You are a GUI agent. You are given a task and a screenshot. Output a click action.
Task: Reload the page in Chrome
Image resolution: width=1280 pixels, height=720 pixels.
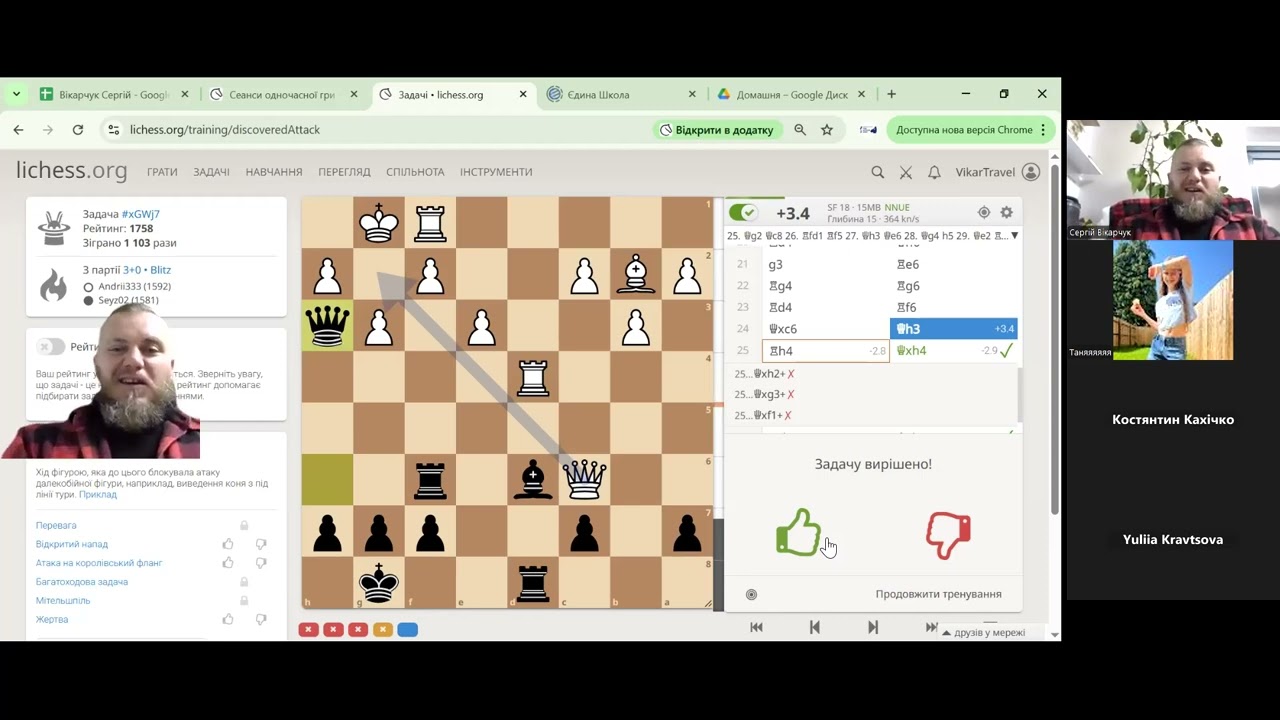(x=78, y=130)
